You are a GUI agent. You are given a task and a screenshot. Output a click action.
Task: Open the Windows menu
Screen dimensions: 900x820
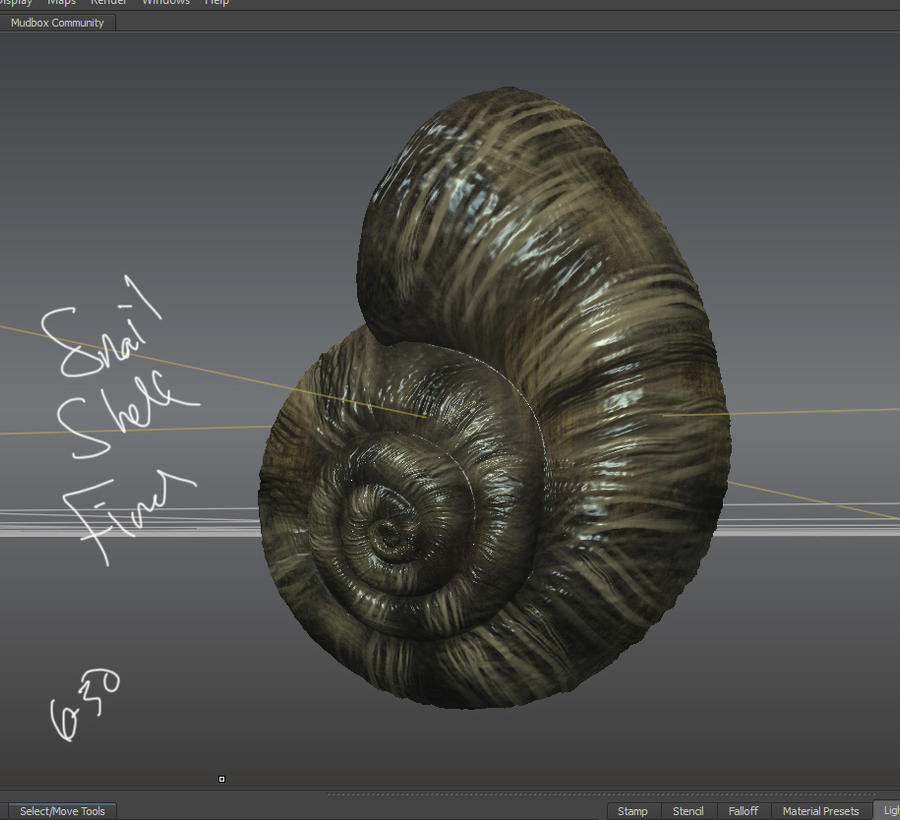164,3
